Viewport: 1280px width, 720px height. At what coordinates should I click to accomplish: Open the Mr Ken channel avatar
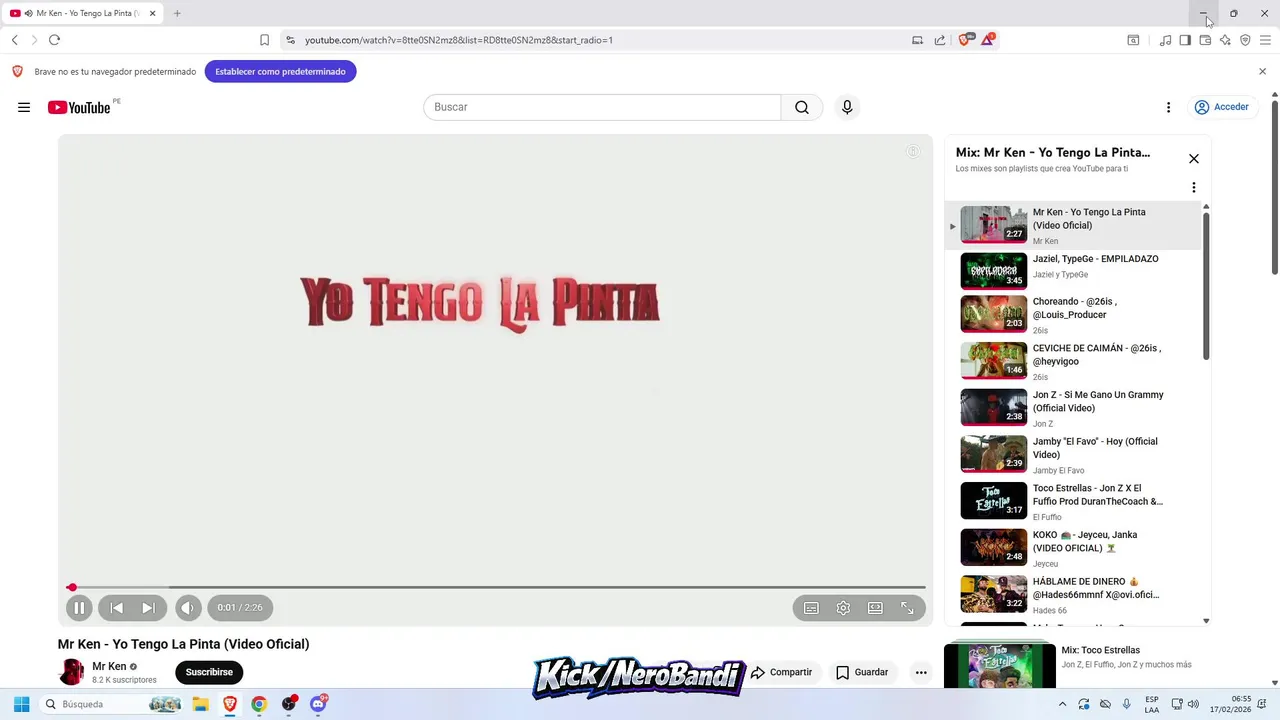click(x=72, y=672)
